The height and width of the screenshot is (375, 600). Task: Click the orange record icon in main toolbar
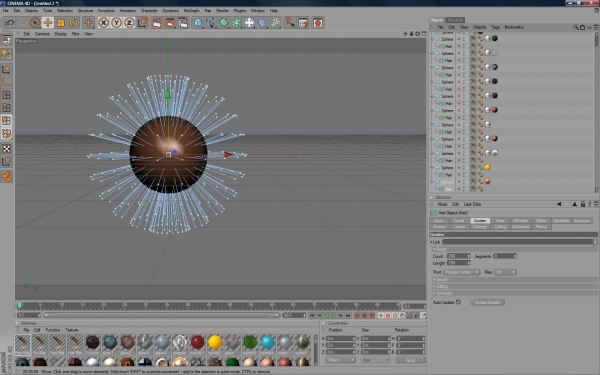click(318, 23)
